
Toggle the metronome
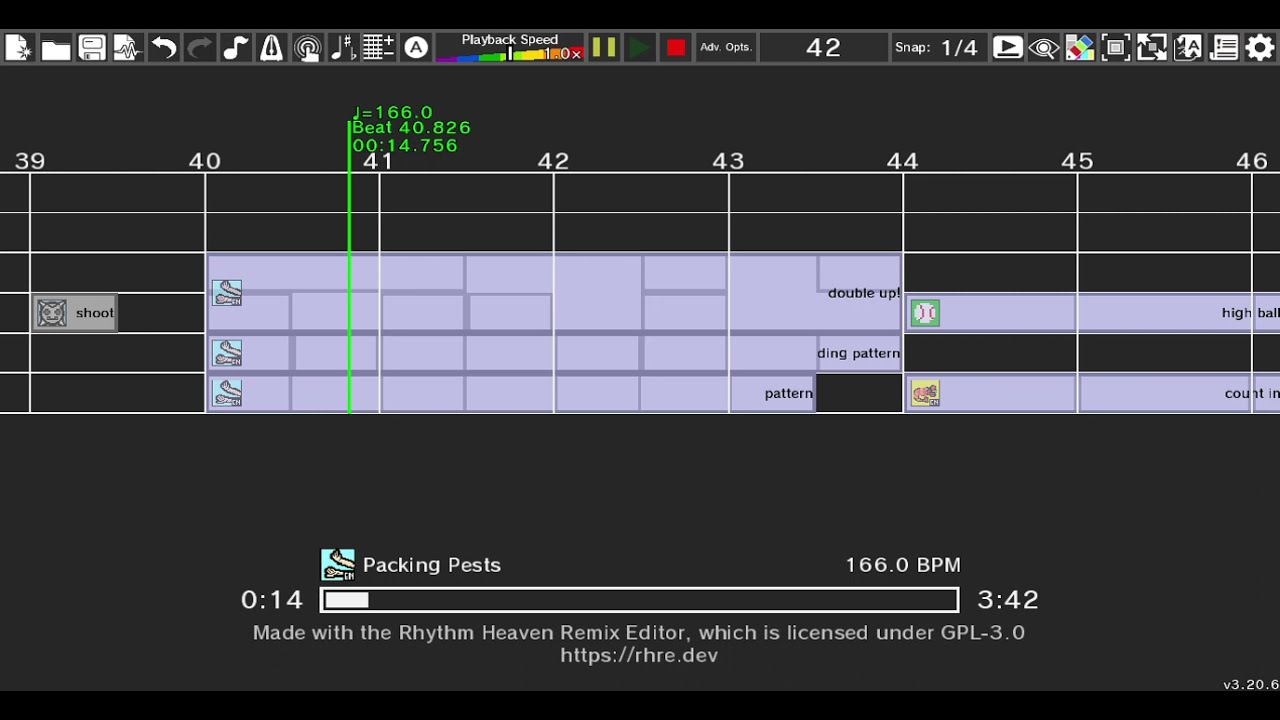point(271,48)
